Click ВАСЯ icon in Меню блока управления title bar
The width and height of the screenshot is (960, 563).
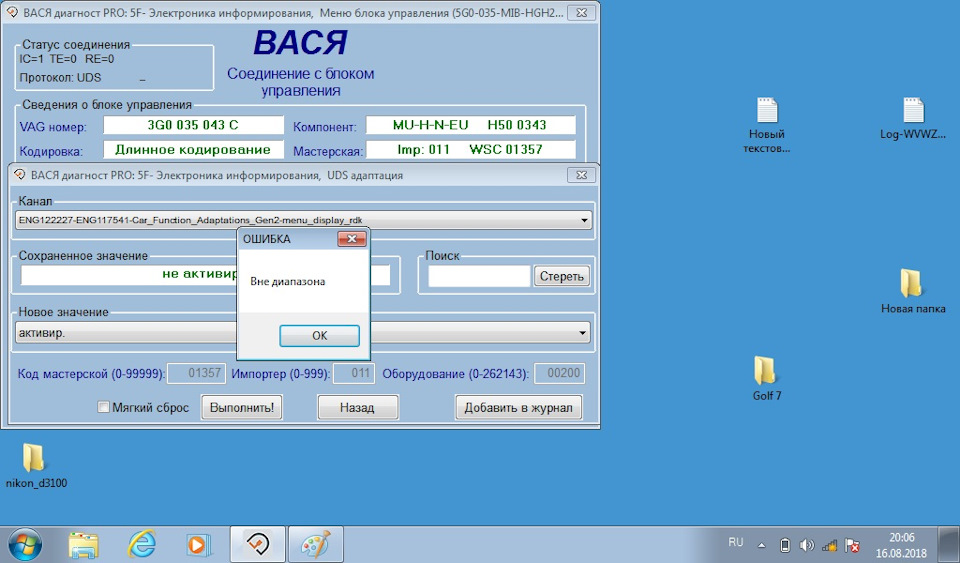coord(12,12)
